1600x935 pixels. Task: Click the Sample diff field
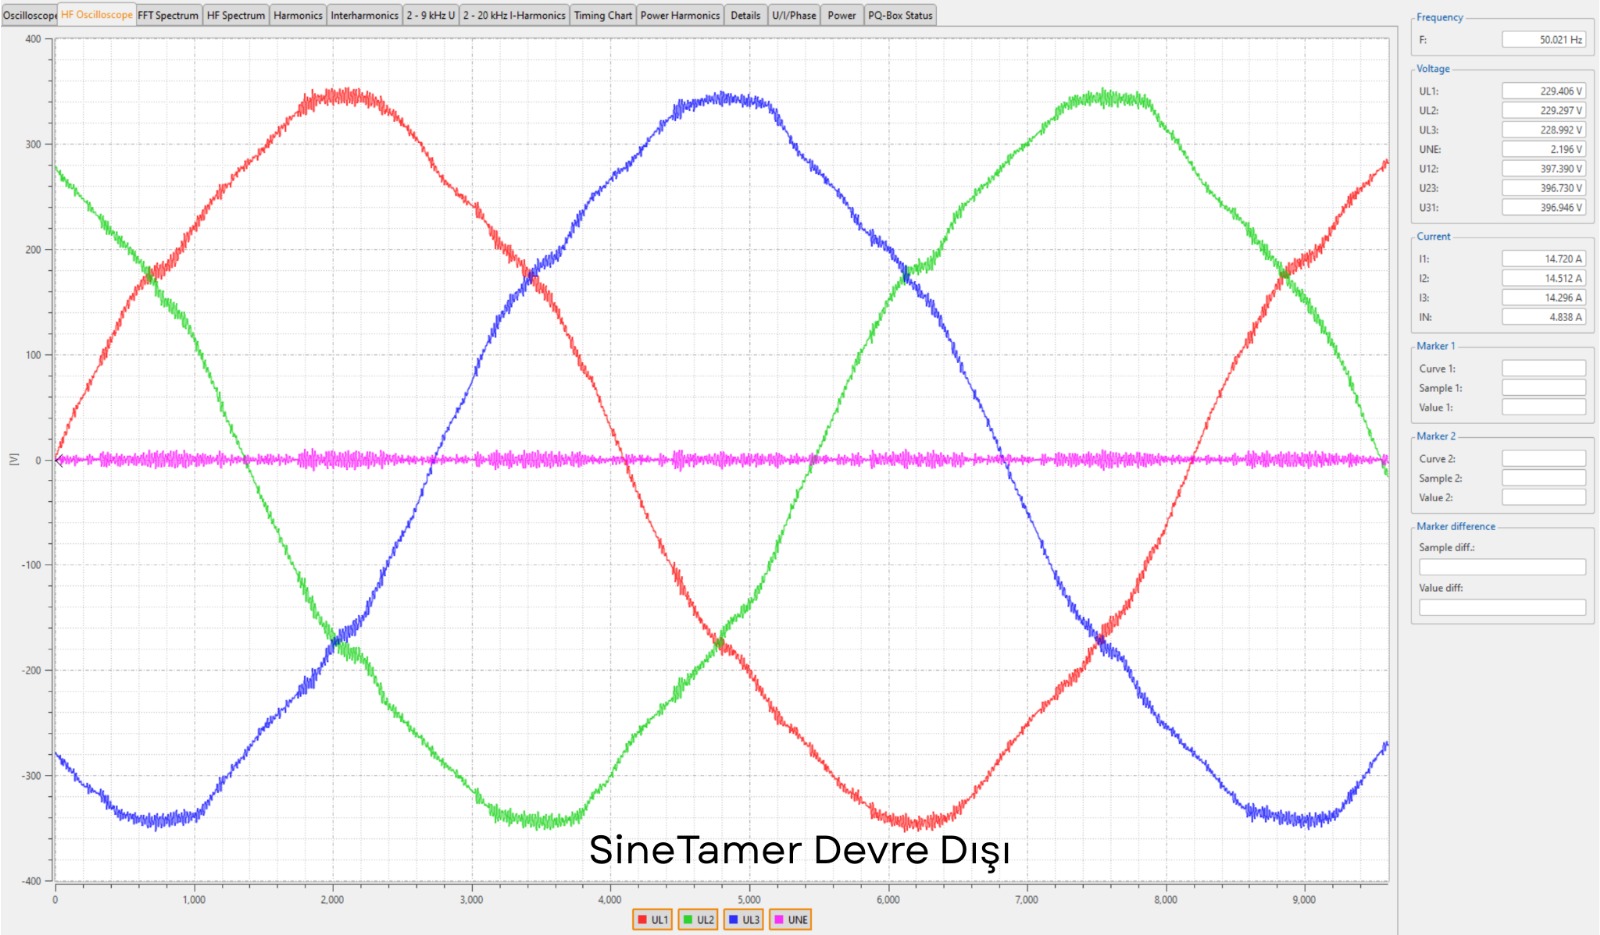point(1502,567)
